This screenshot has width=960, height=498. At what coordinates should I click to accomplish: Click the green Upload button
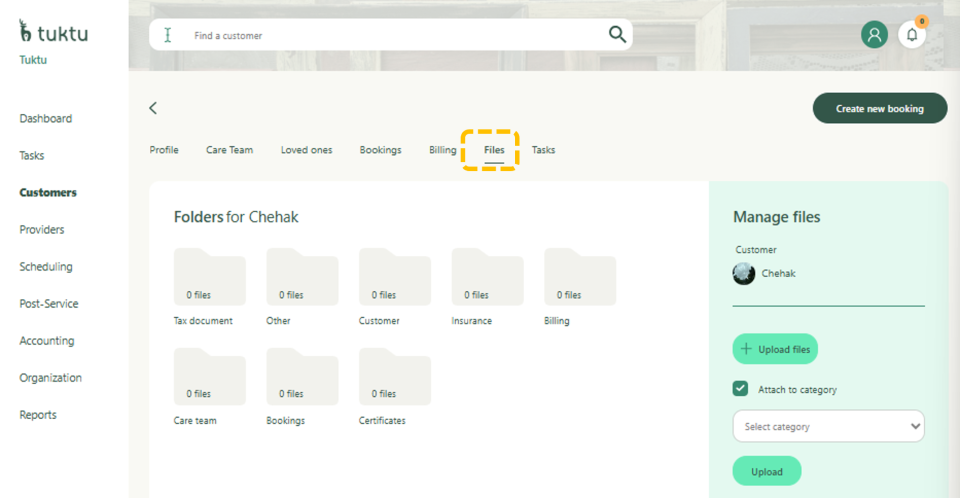point(767,471)
